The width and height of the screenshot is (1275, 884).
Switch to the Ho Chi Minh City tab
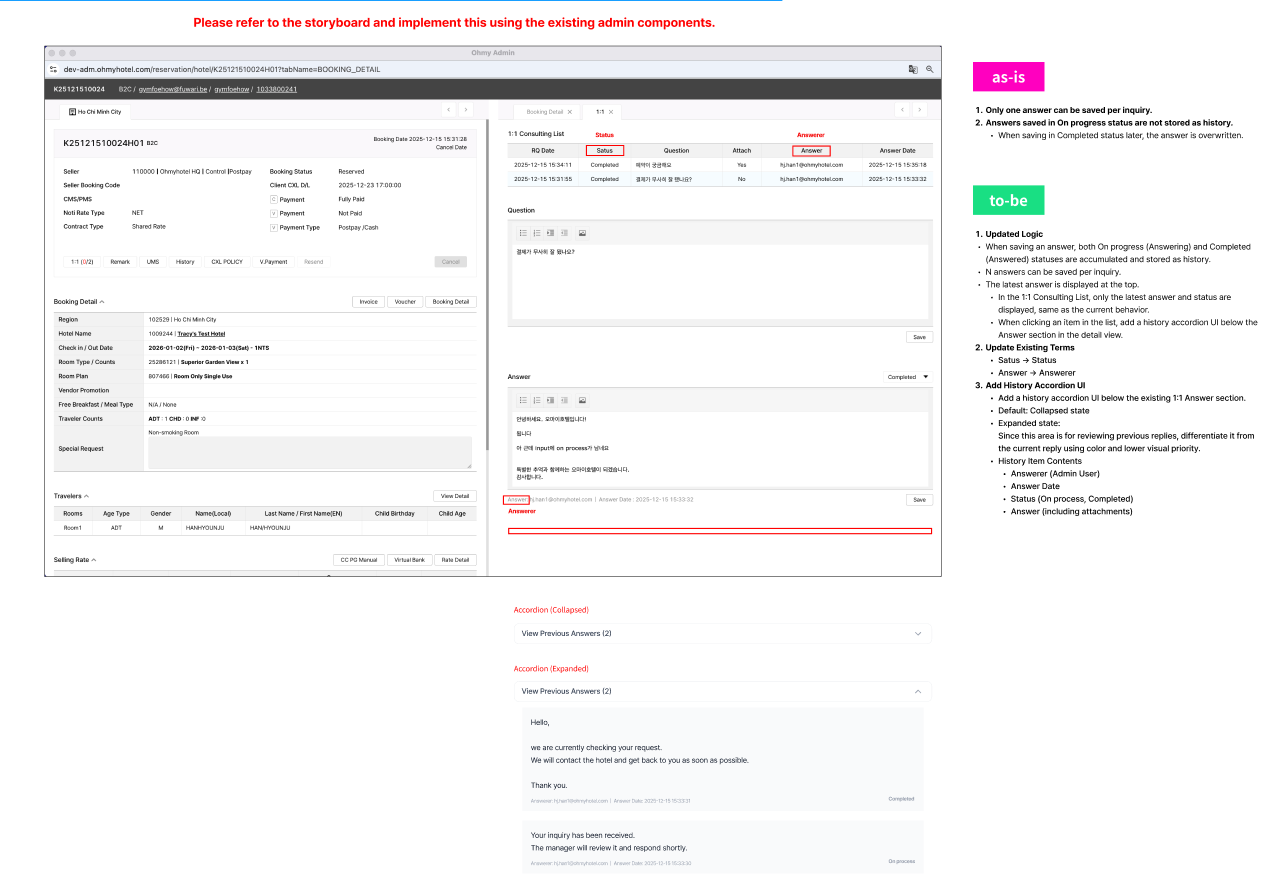[95, 112]
